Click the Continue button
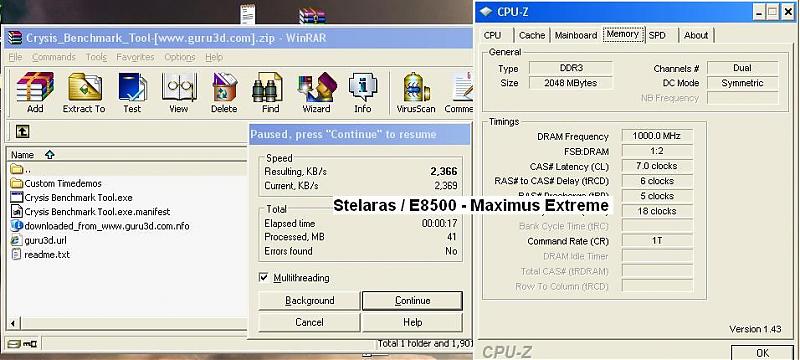Screen dimensions: 800x360 [x=412, y=301]
